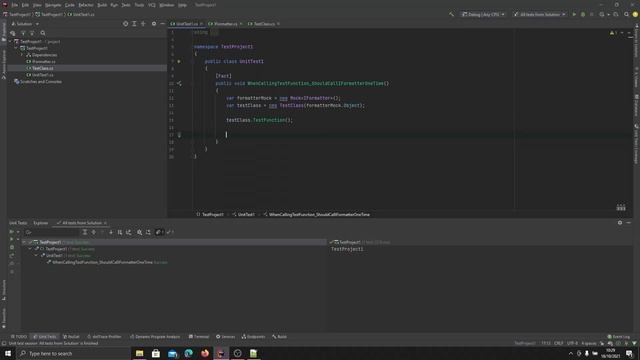Toggle the highlighted filter button in test toolbar
This screenshot has height=360, width=640.
point(159,232)
